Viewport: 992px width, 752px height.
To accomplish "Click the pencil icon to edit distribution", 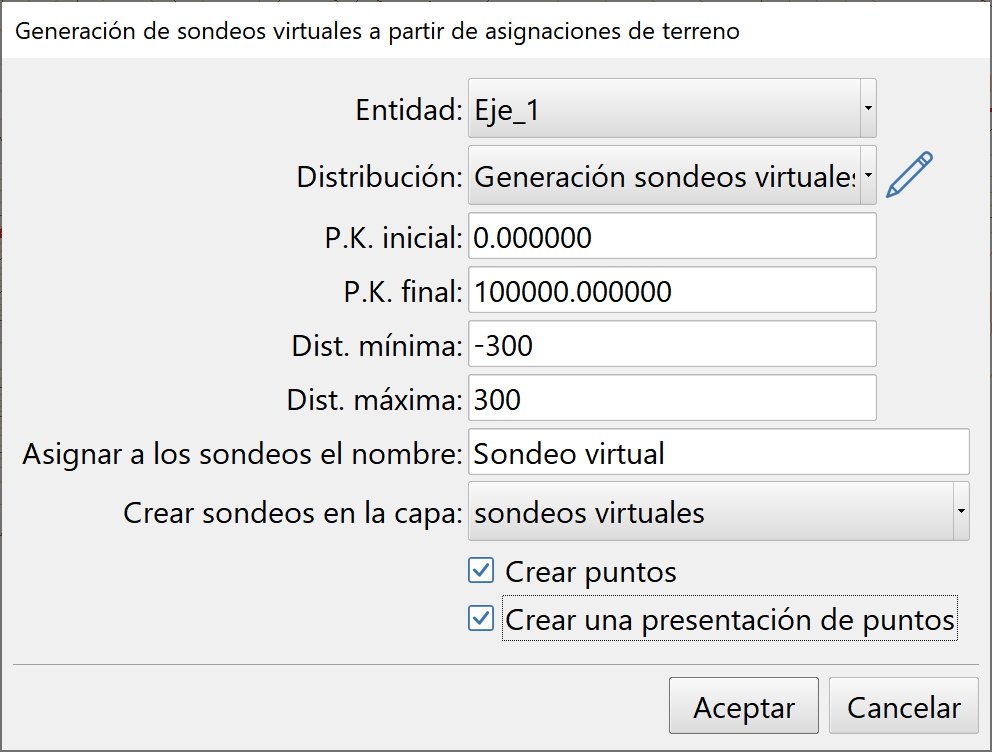I will (x=908, y=172).
